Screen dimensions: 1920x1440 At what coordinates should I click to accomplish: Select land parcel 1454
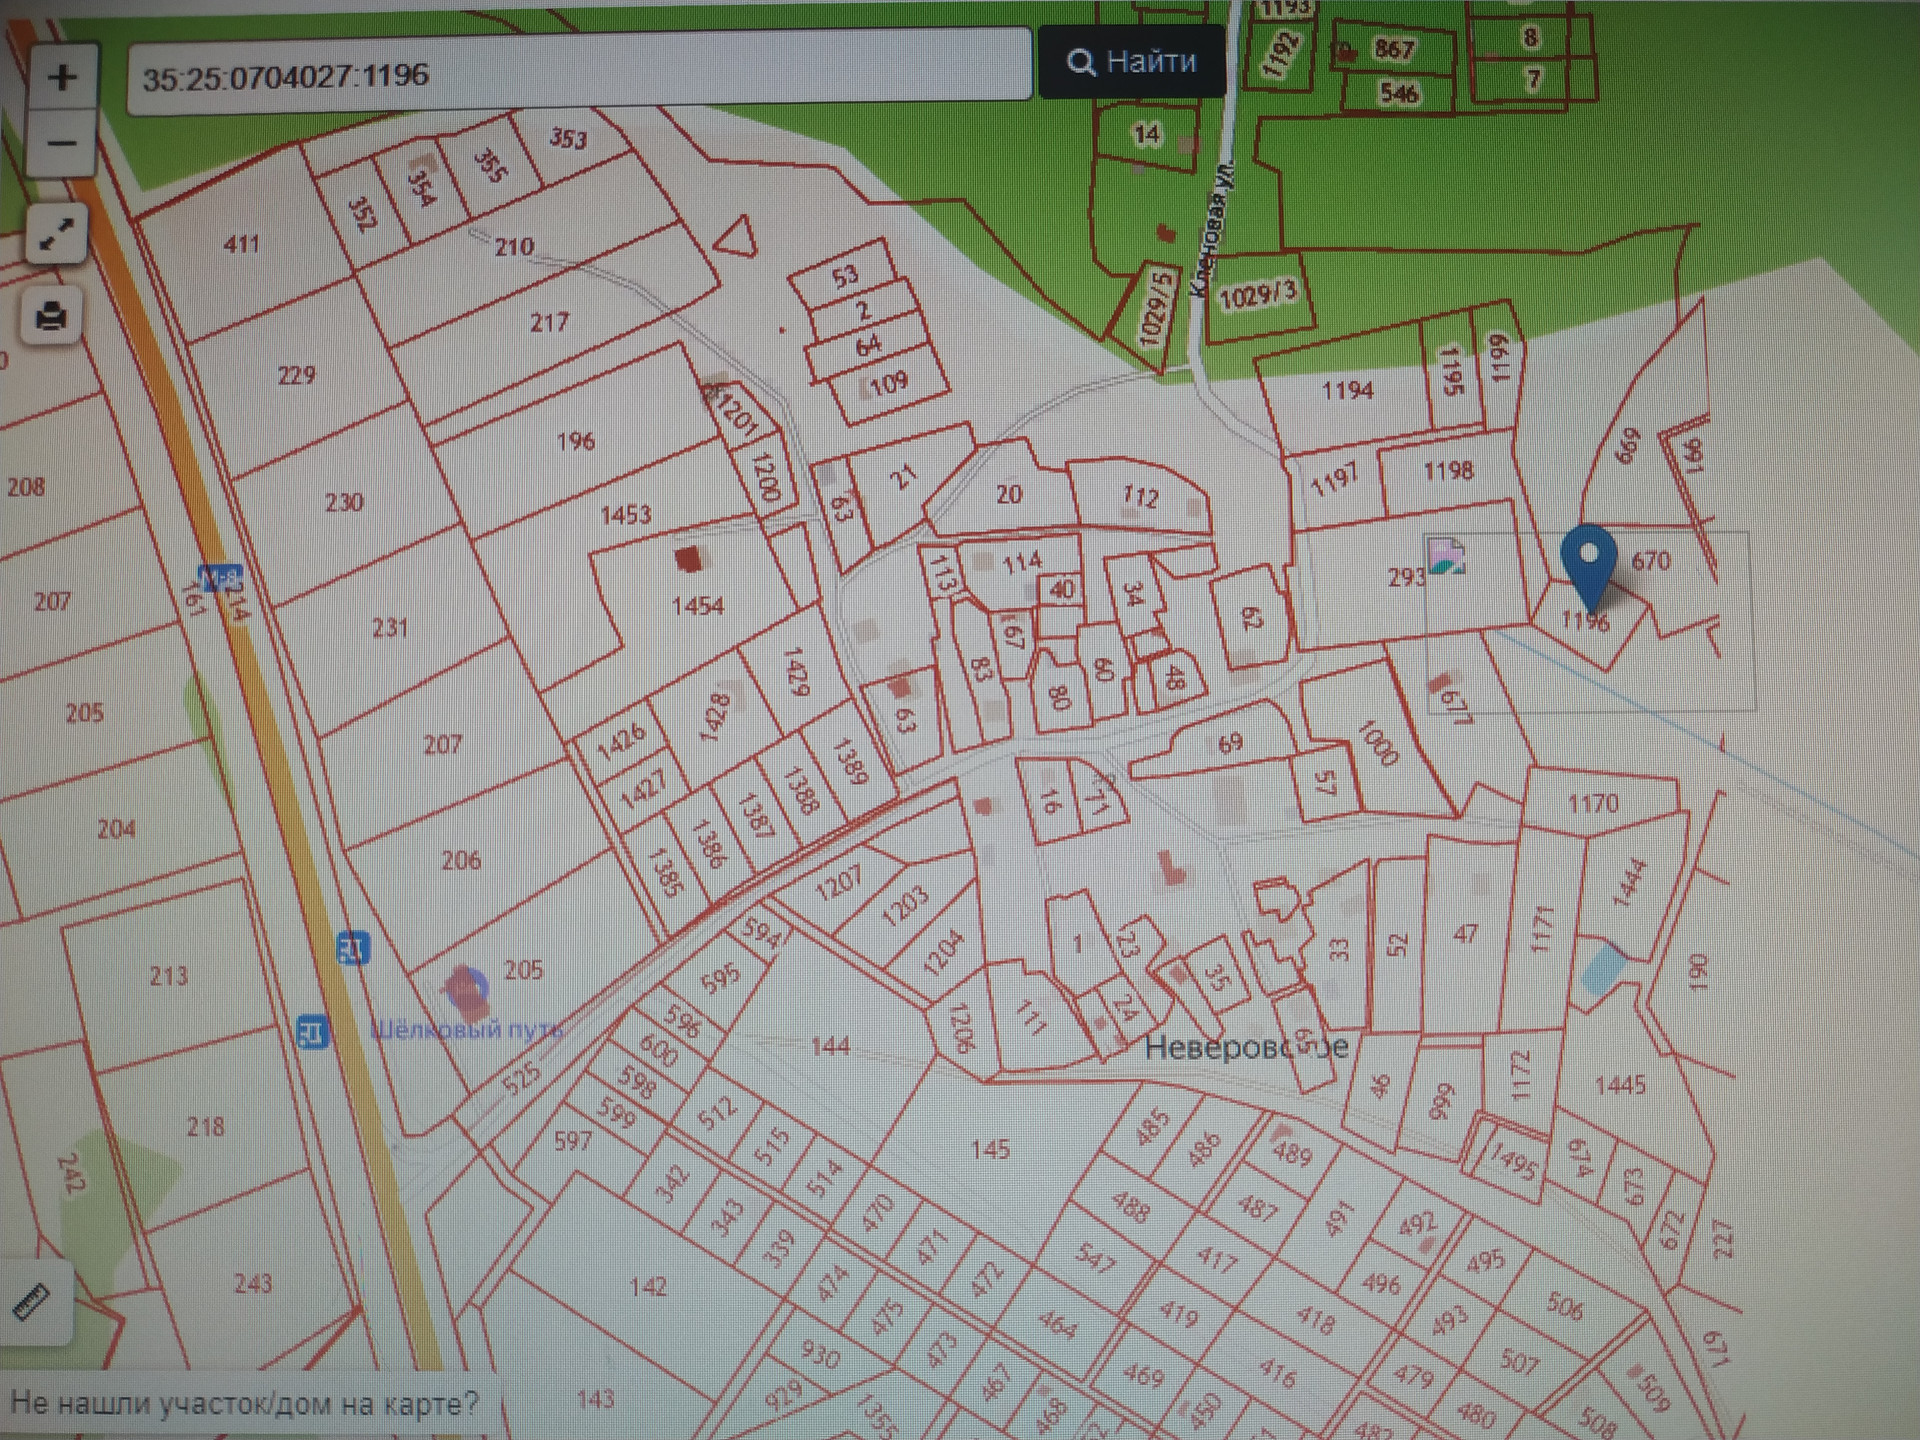pyautogui.click(x=697, y=606)
